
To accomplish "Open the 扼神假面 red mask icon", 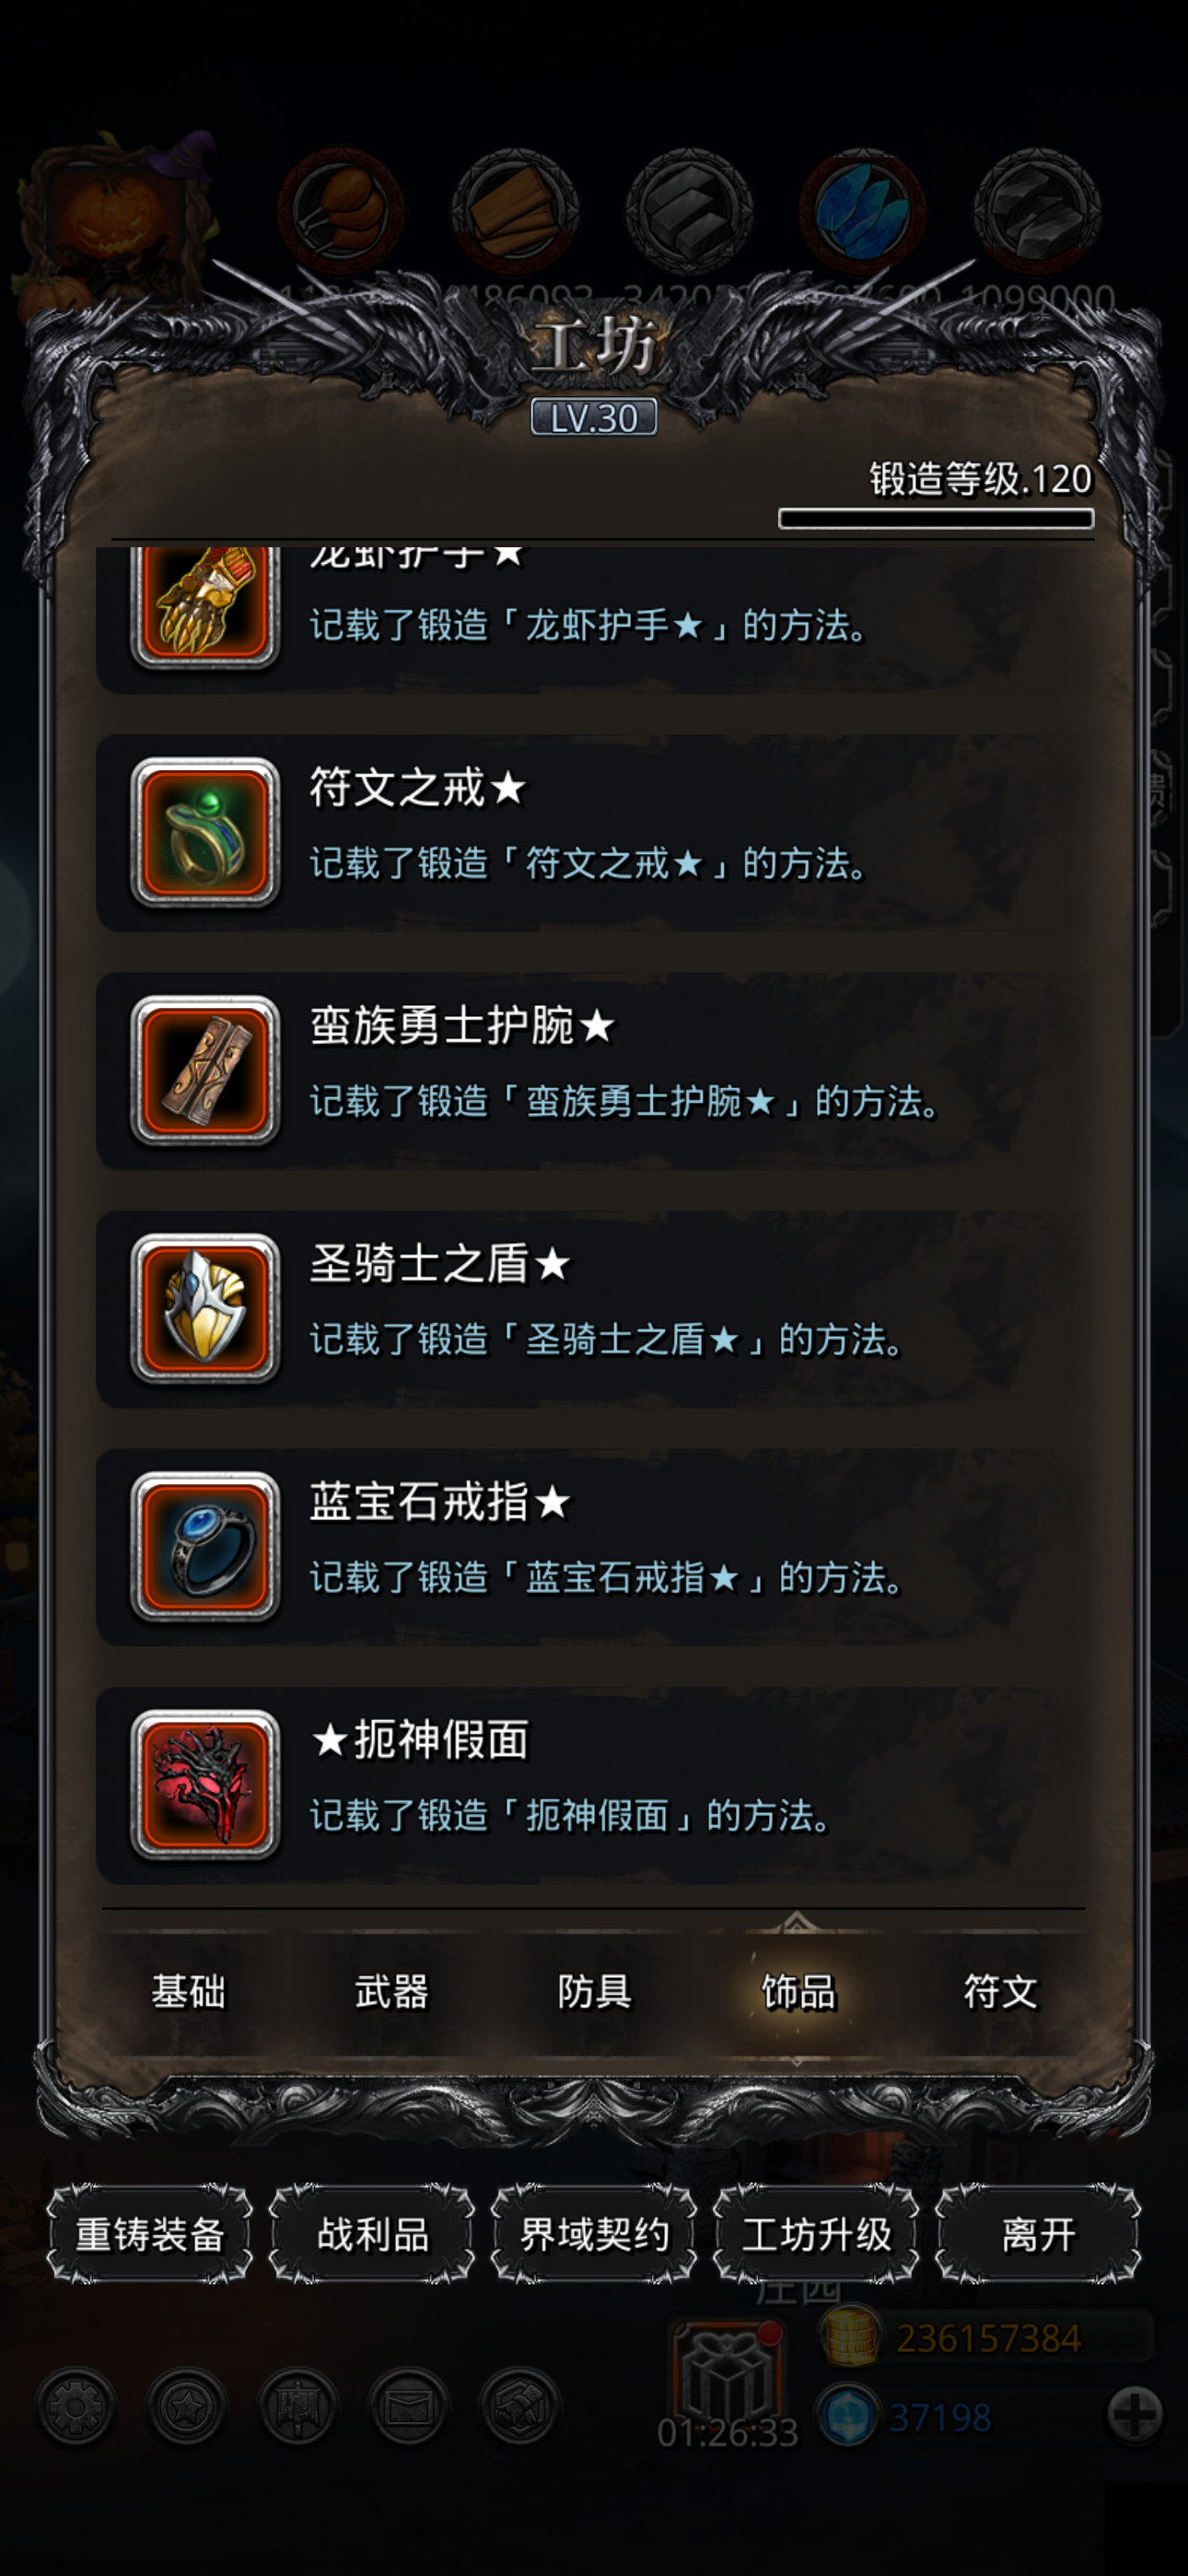I will click(205, 1785).
